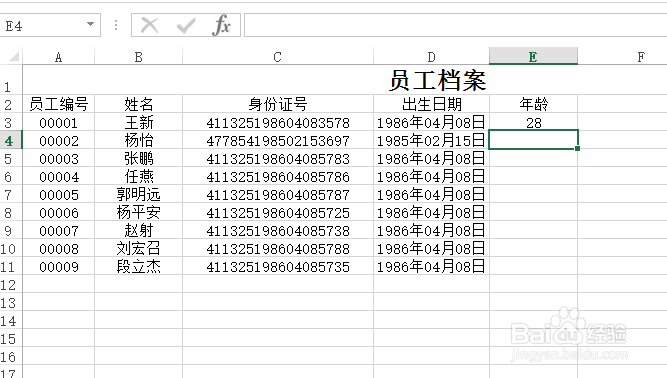The image size is (667, 378).
Task: Select row 5 header
Action: point(11,158)
